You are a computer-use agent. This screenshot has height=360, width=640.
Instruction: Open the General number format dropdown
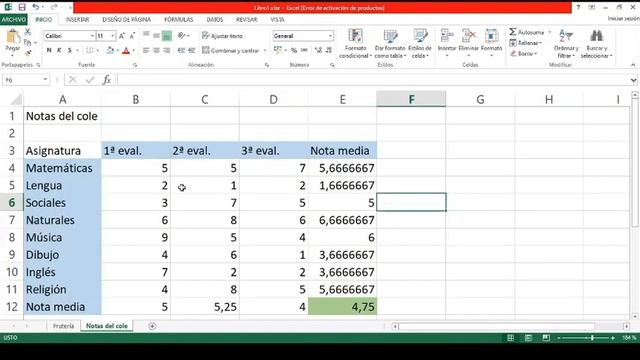click(x=330, y=36)
